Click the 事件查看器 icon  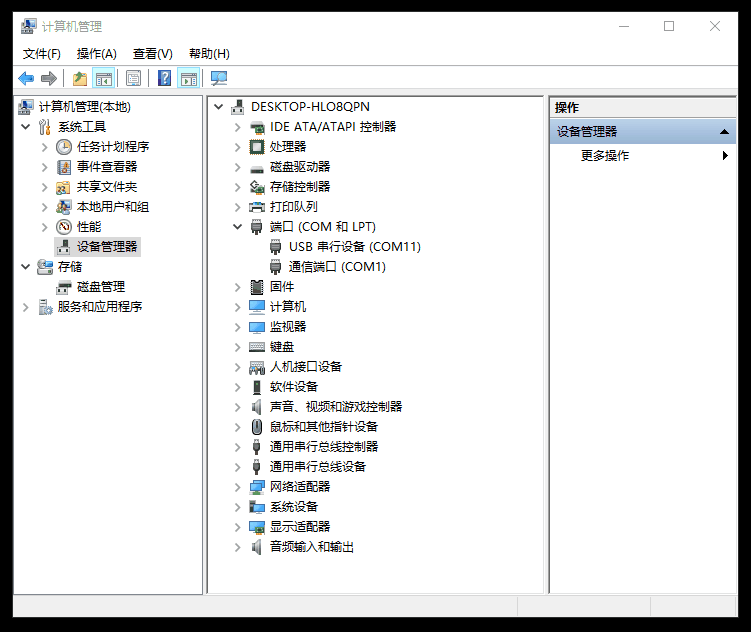coord(64,167)
